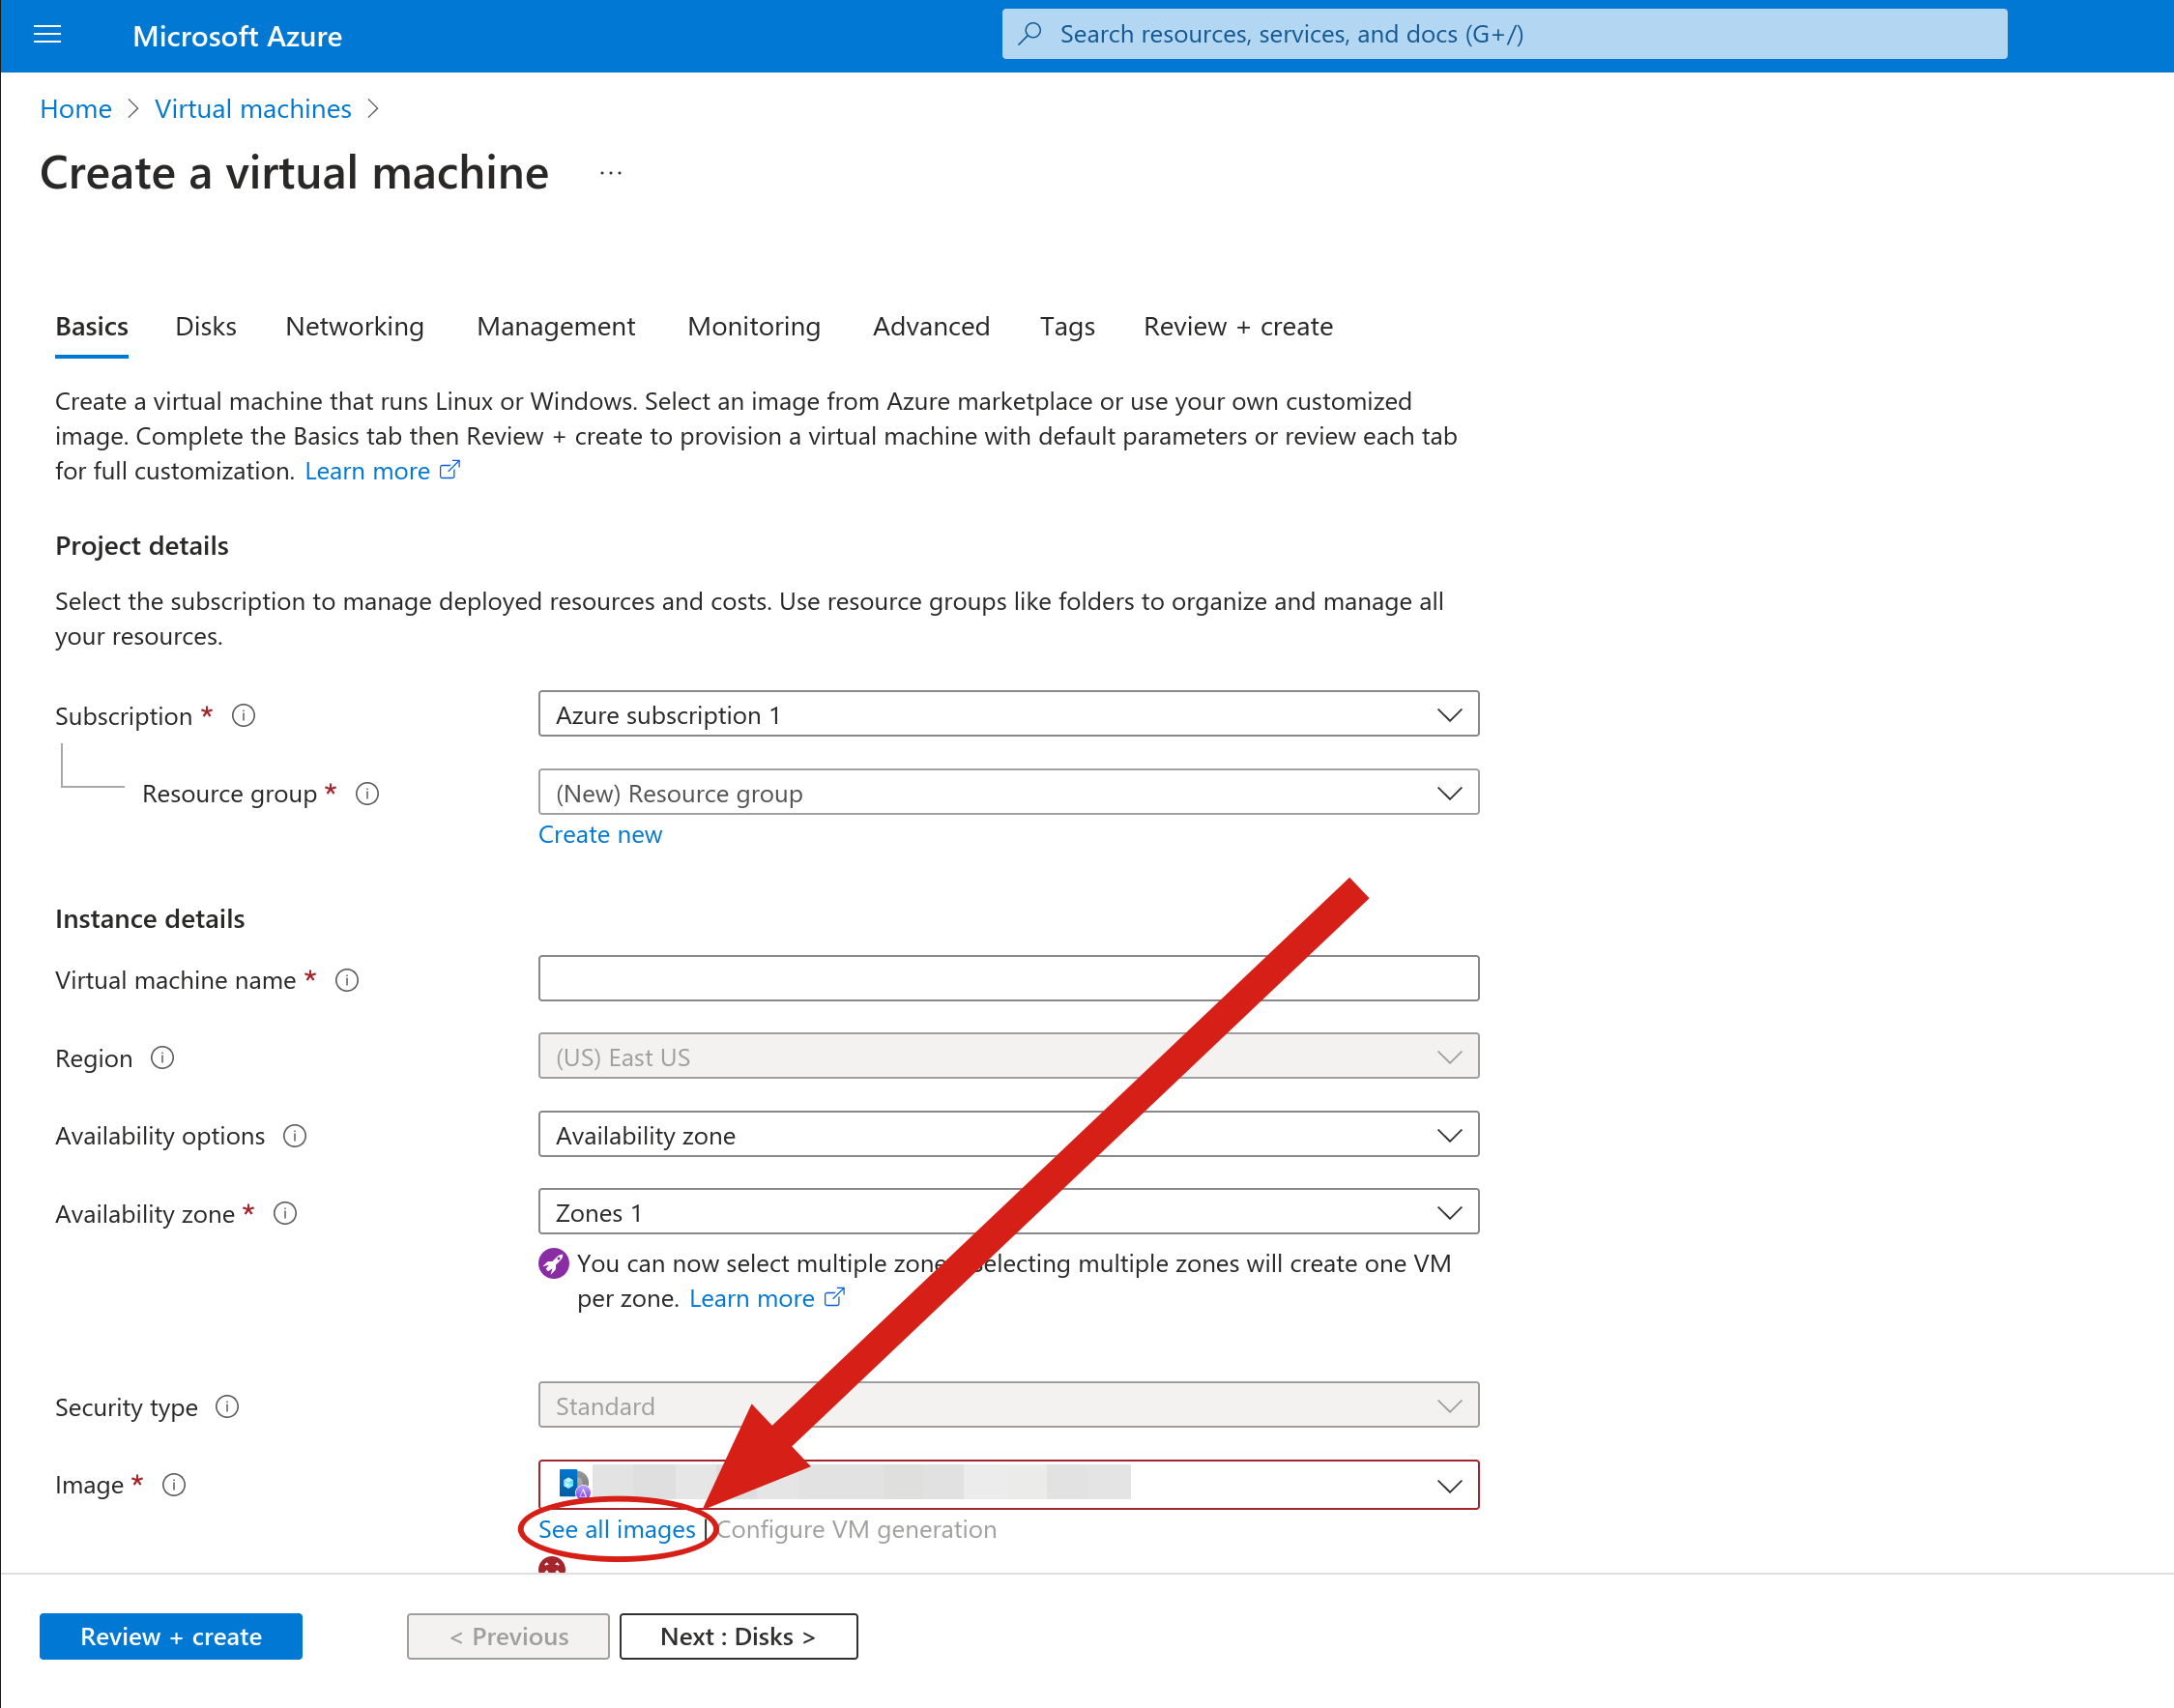The width and height of the screenshot is (2174, 1708).
Task: Open Learn more link in intro text
Action: tap(367, 471)
